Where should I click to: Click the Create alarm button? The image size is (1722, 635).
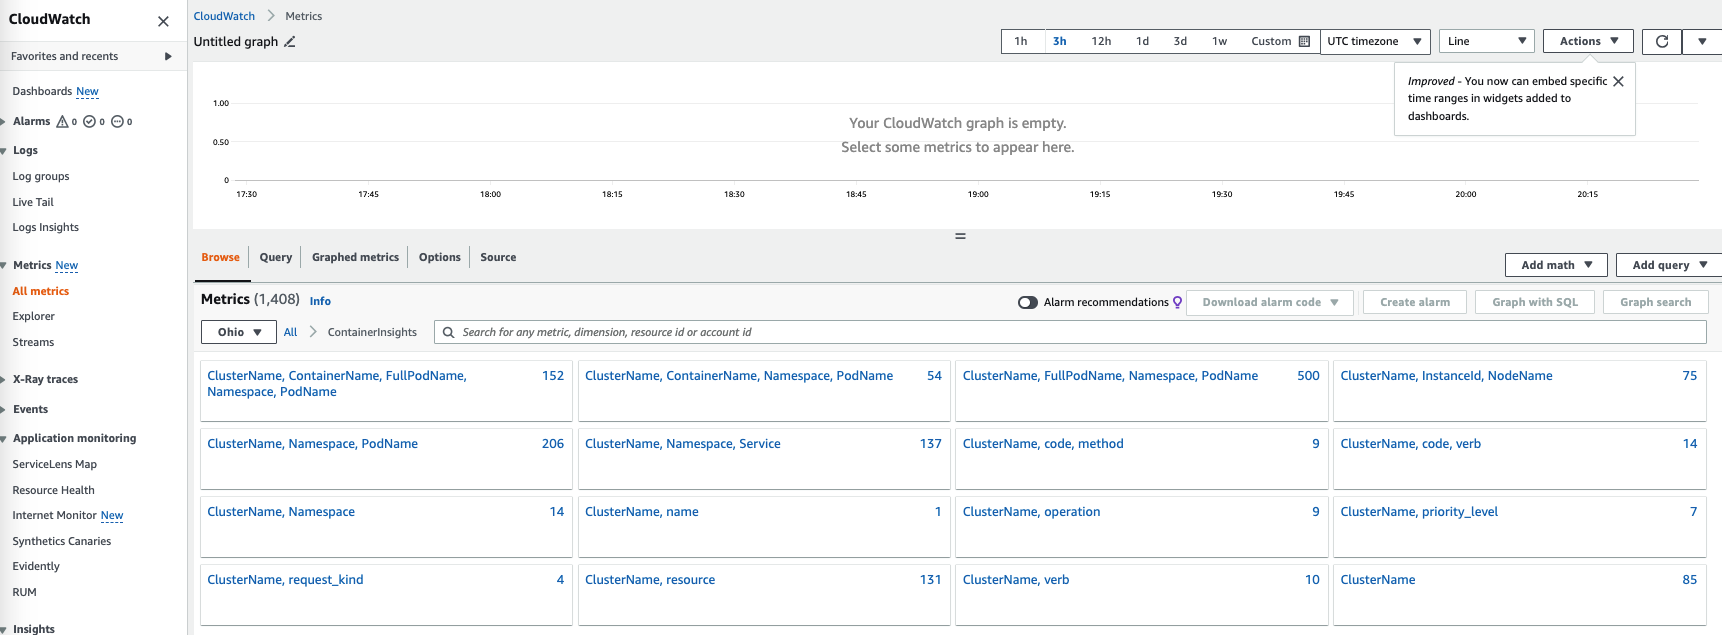tap(1415, 302)
